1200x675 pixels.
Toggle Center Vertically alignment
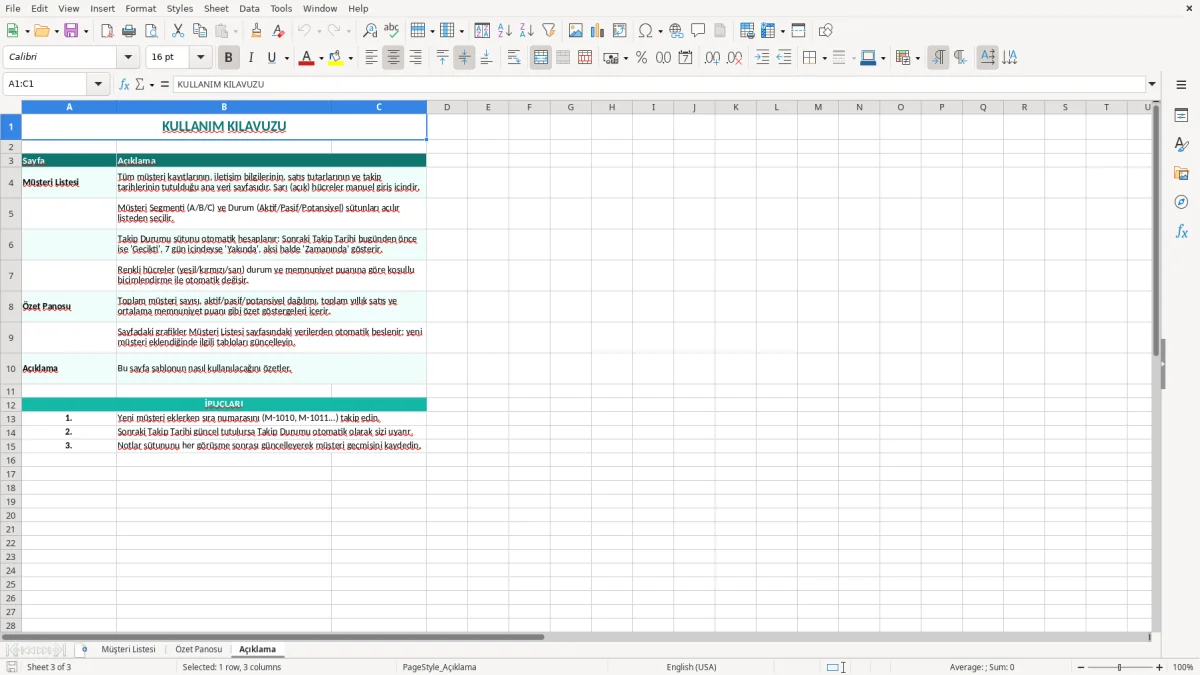pos(464,58)
